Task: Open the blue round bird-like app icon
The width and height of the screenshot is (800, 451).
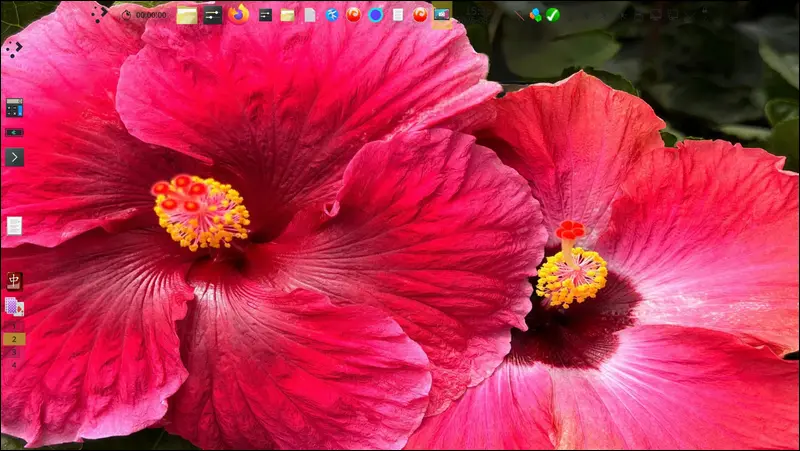Action: (332, 15)
